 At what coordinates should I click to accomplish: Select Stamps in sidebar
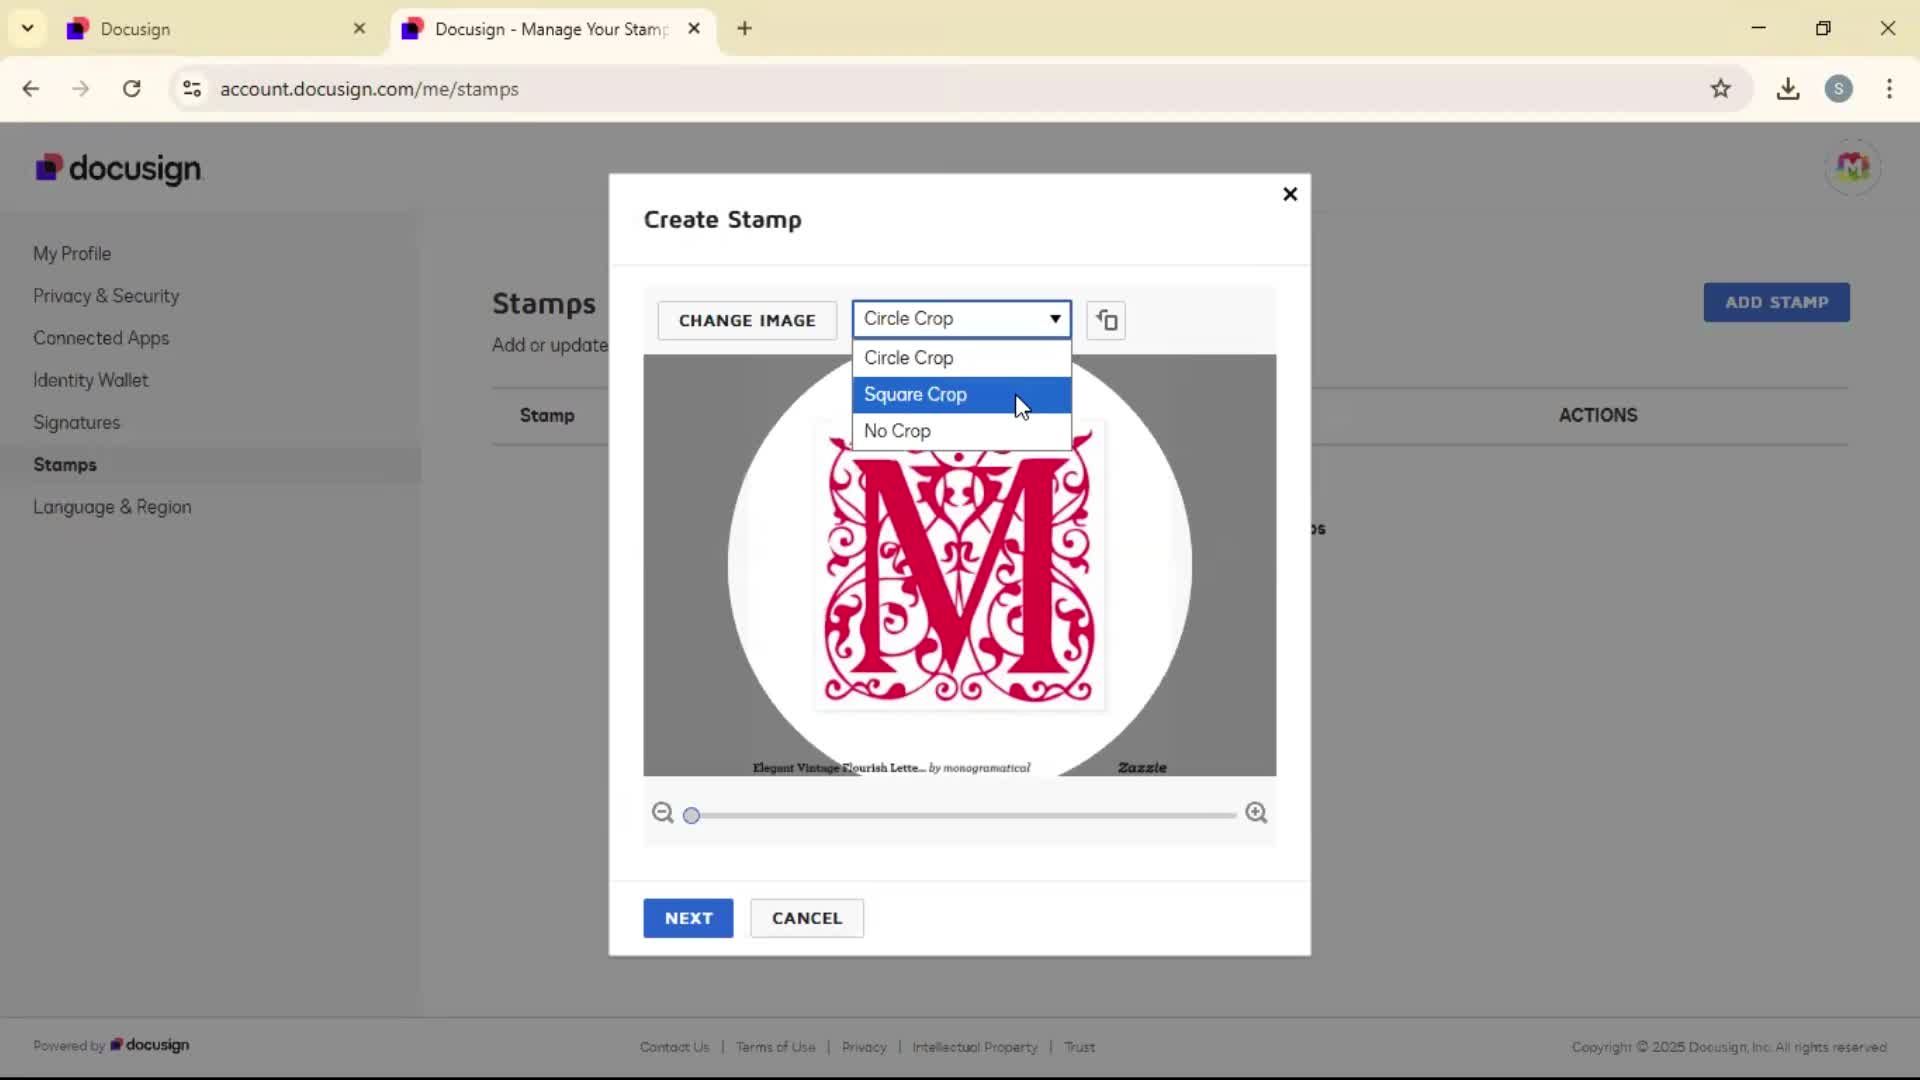(65, 465)
